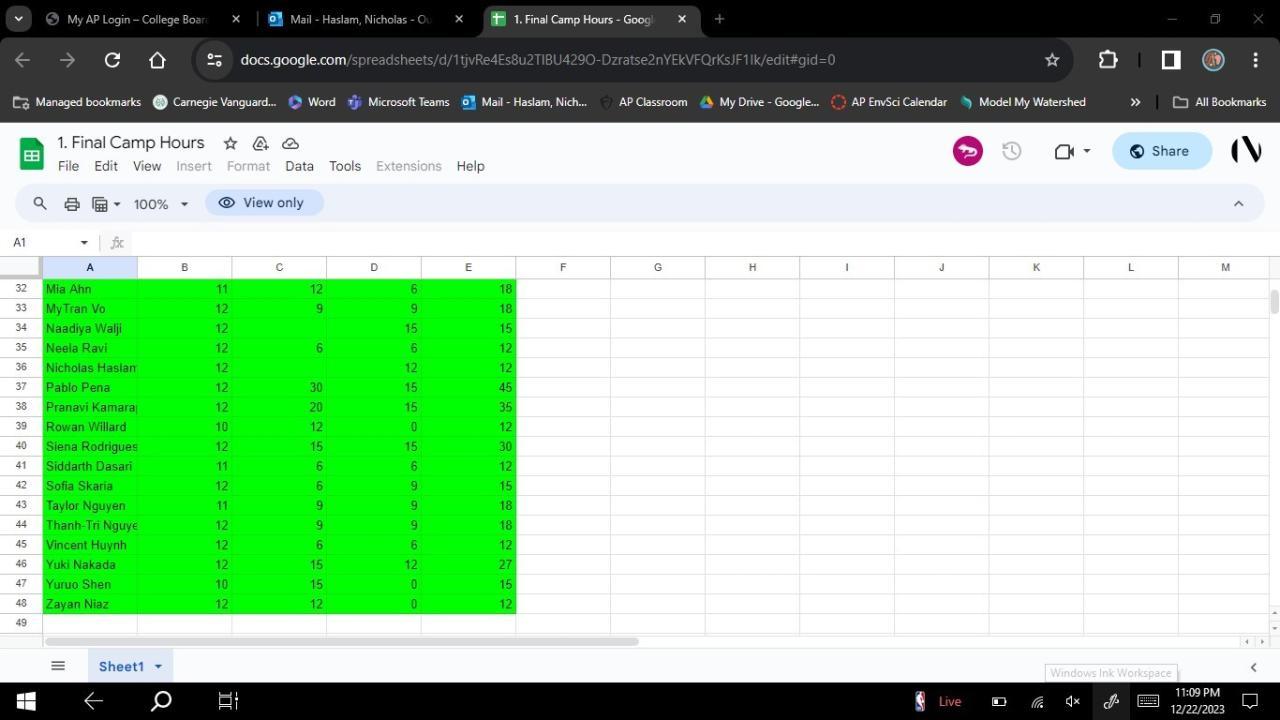Reload the page in Chrome
1280x720 pixels.
[x=112, y=60]
